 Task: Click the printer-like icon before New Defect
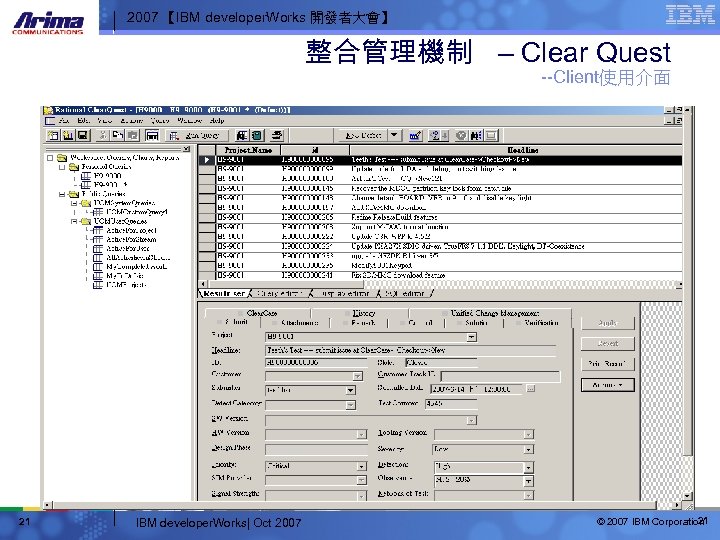pos(277,135)
